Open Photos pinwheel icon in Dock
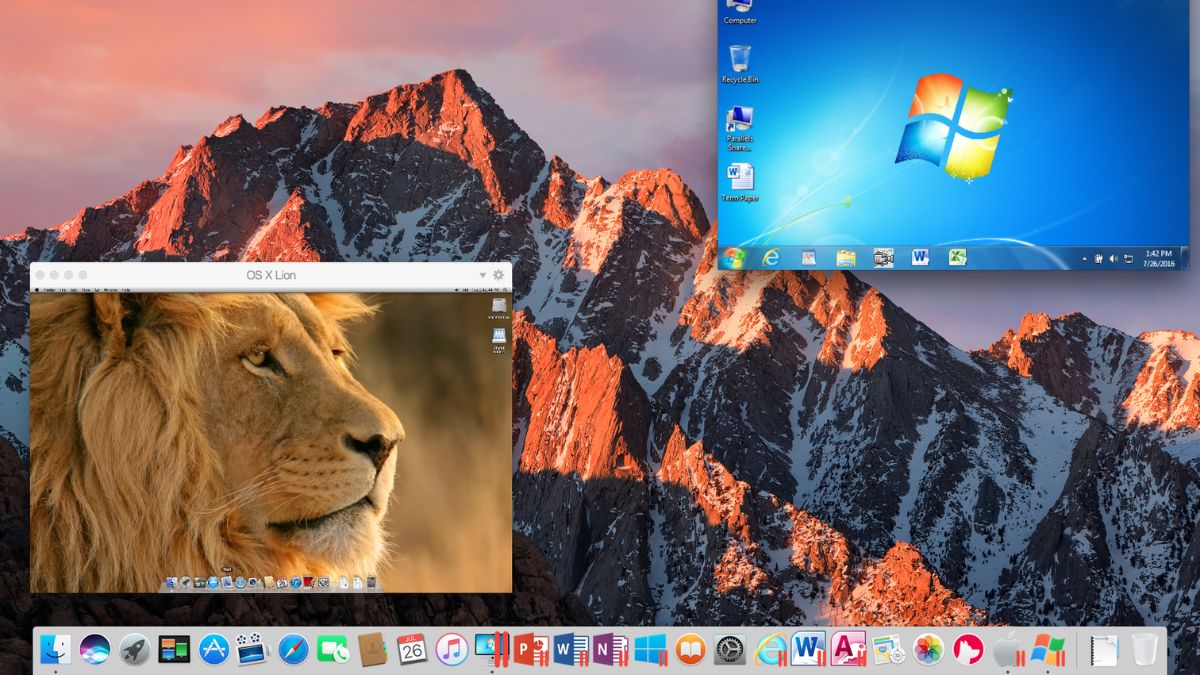The height and width of the screenshot is (675, 1200). (x=928, y=649)
